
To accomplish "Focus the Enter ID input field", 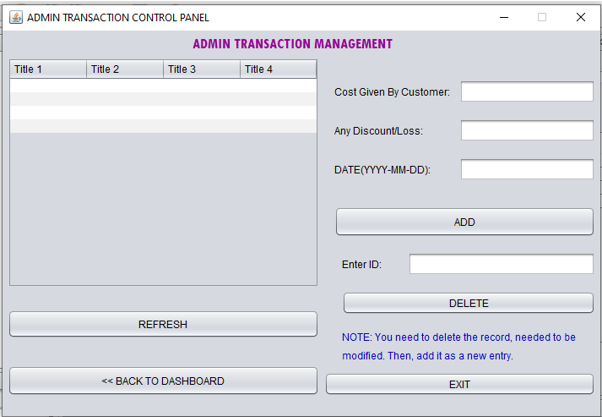I will point(501,264).
